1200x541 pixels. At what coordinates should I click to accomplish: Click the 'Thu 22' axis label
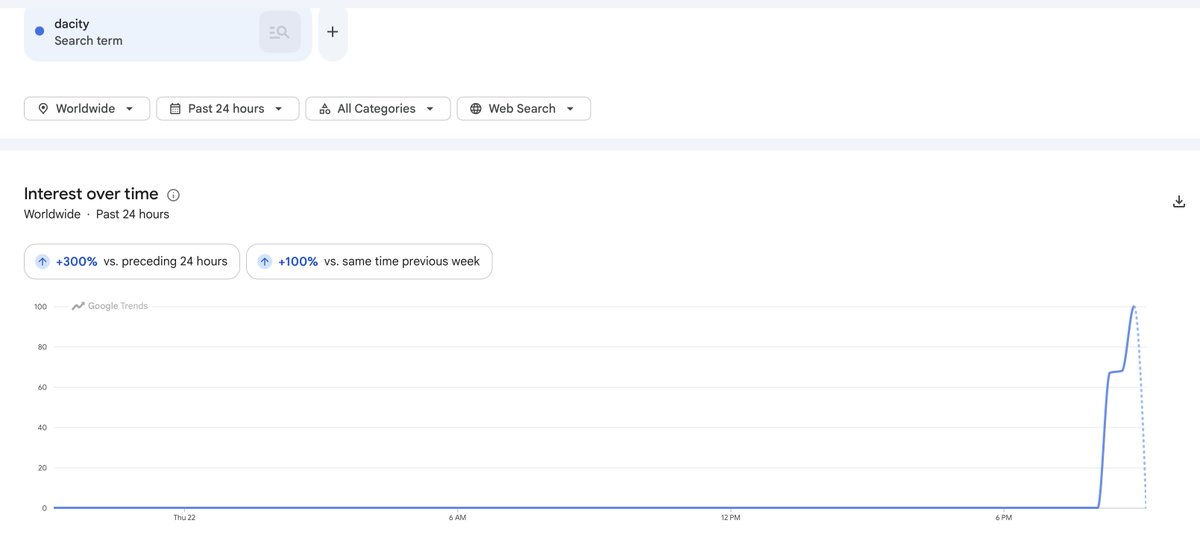184,517
